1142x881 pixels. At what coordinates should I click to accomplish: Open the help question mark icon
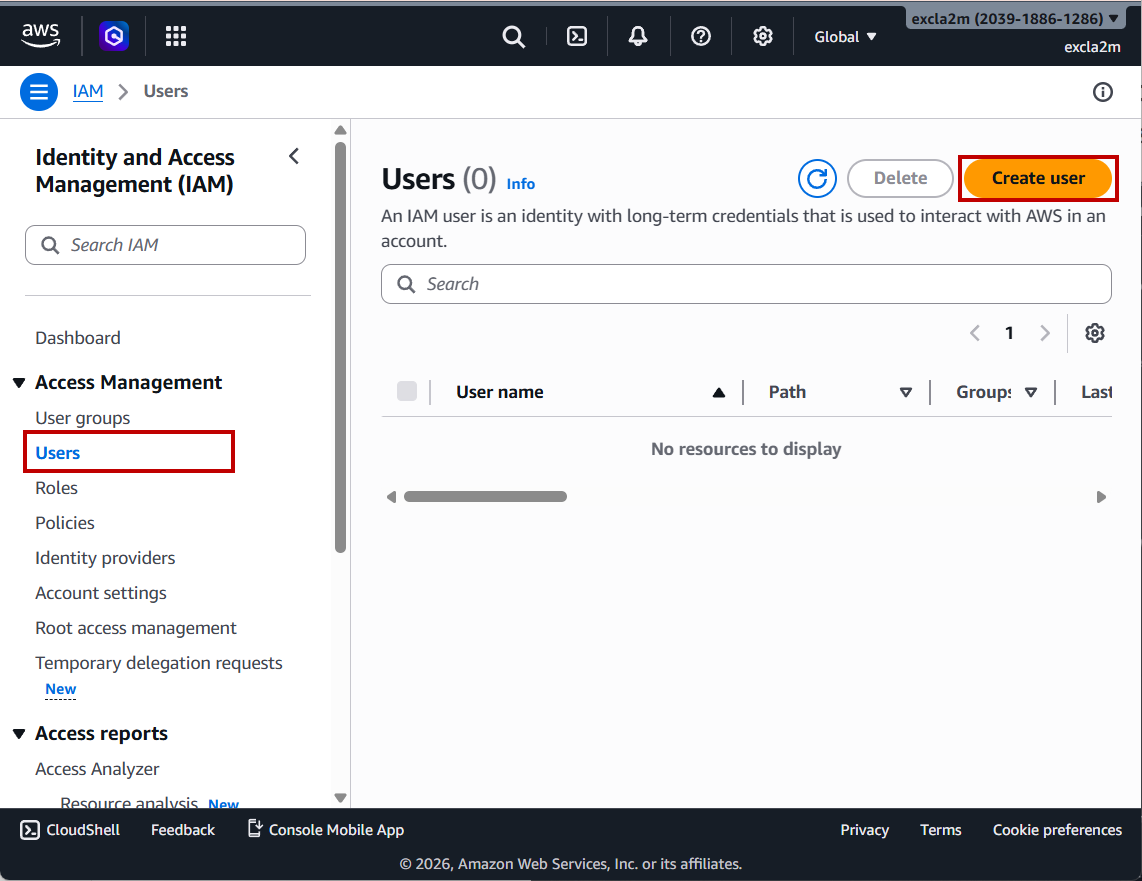pos(701,37)
